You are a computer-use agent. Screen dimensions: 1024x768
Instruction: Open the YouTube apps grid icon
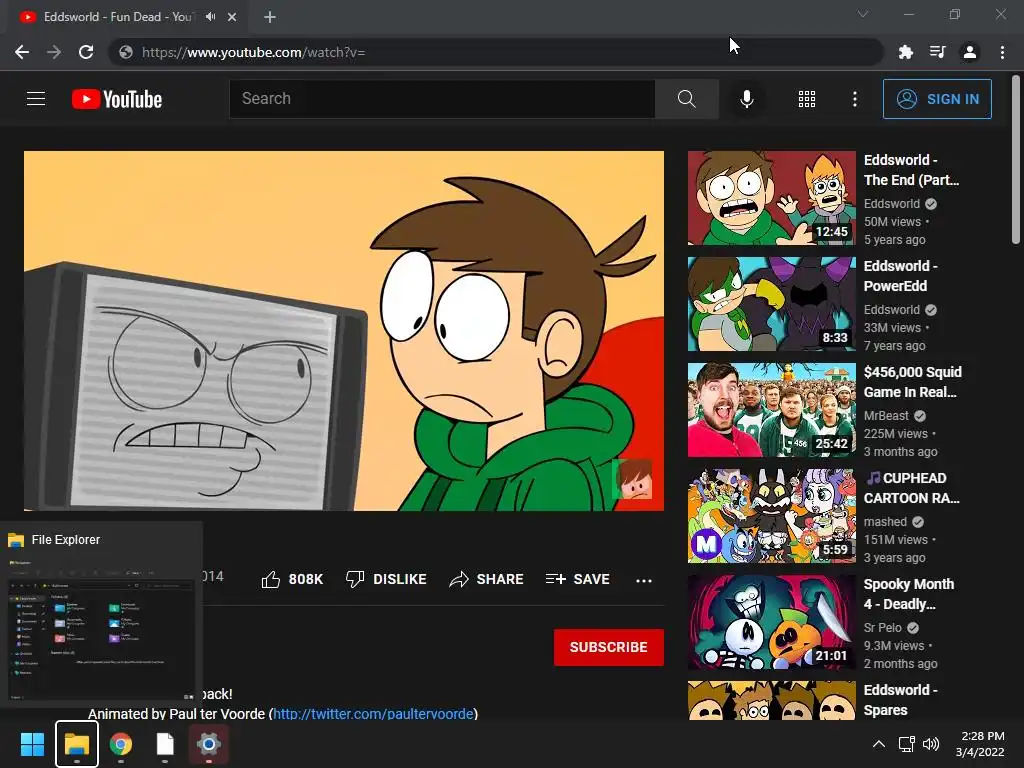pos(807,99)
